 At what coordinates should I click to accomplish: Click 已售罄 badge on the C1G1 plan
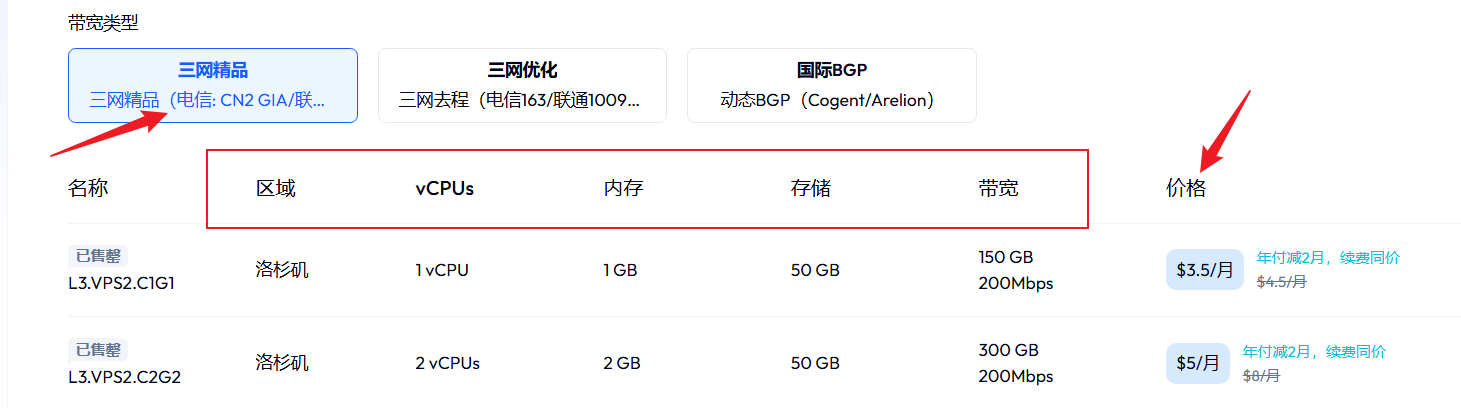tap(98, 257)
